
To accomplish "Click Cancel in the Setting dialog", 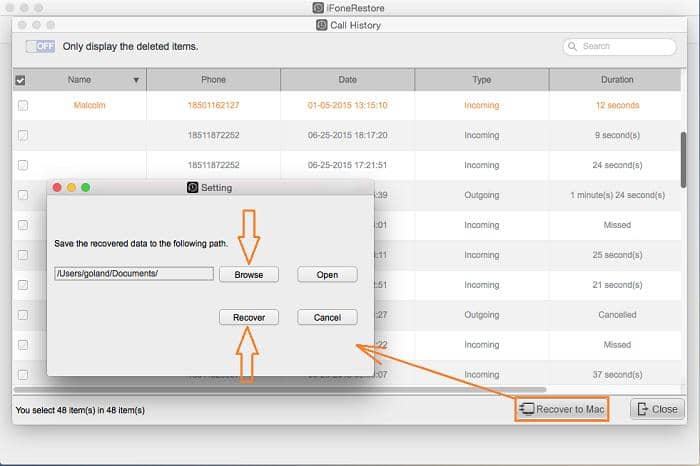I will pos(327,317).
